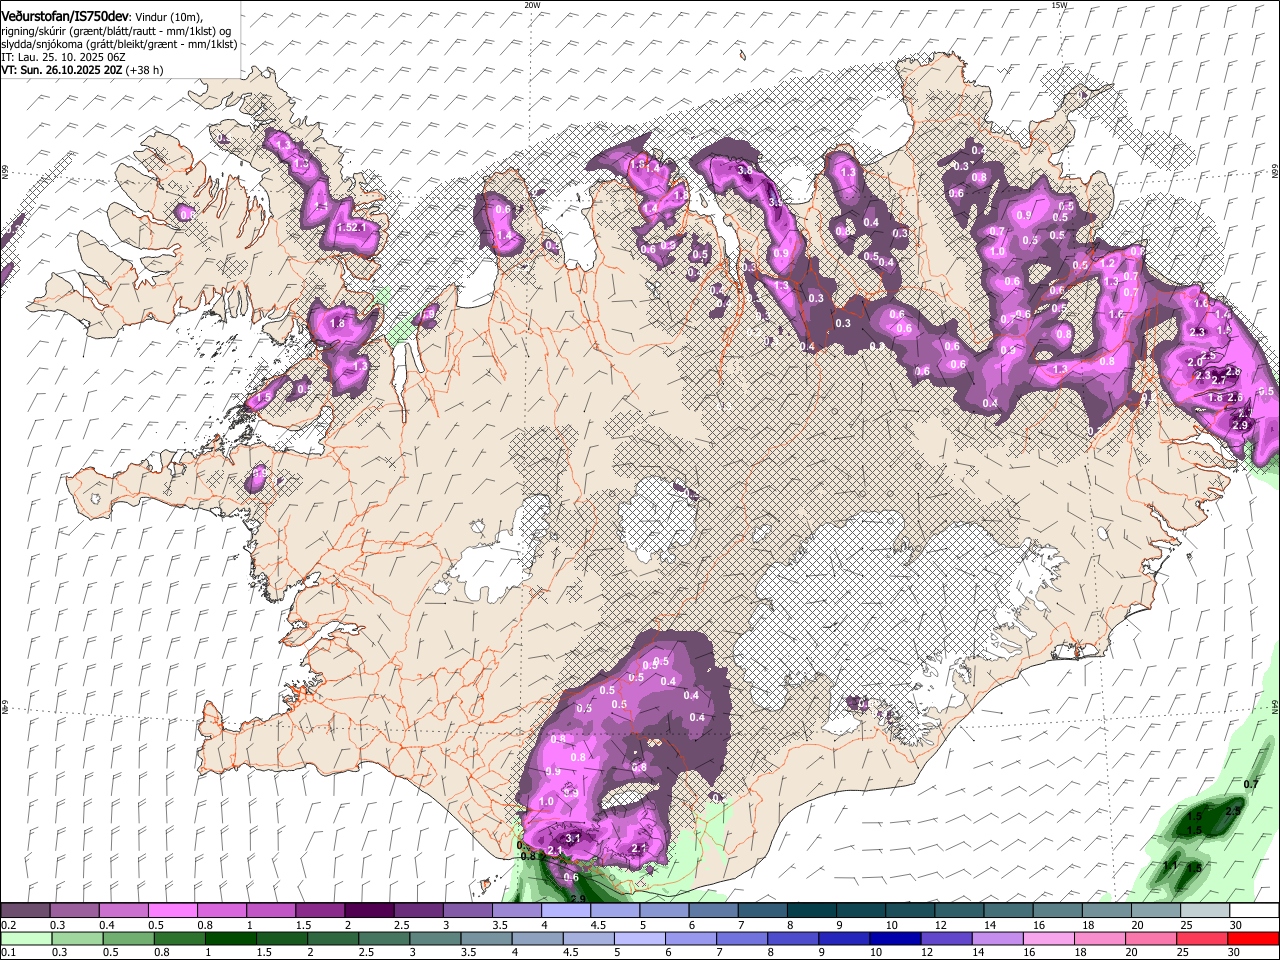Select the lower legend swatch labeled 14
This screenshot has width=1280, height=960.
tap(995, 938)
